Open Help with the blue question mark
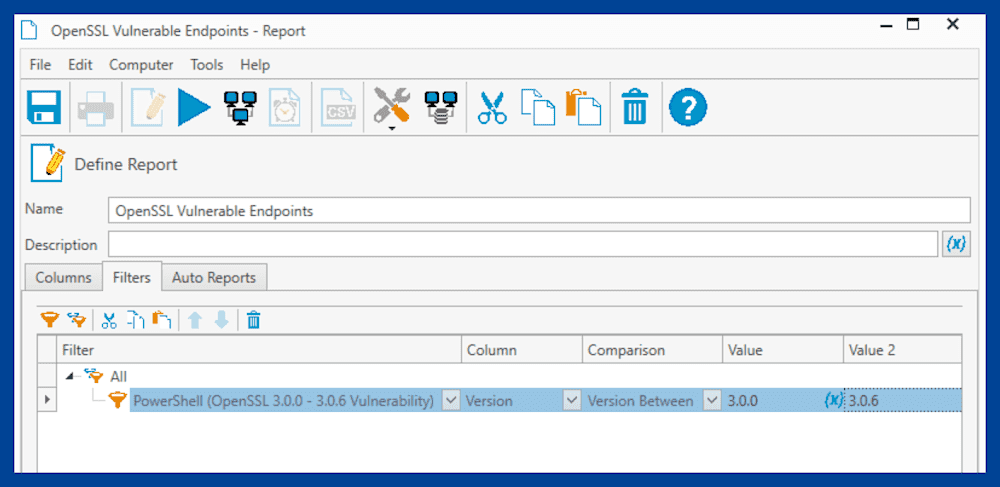This screenshot has width=1000, height=487. (688, 107)
